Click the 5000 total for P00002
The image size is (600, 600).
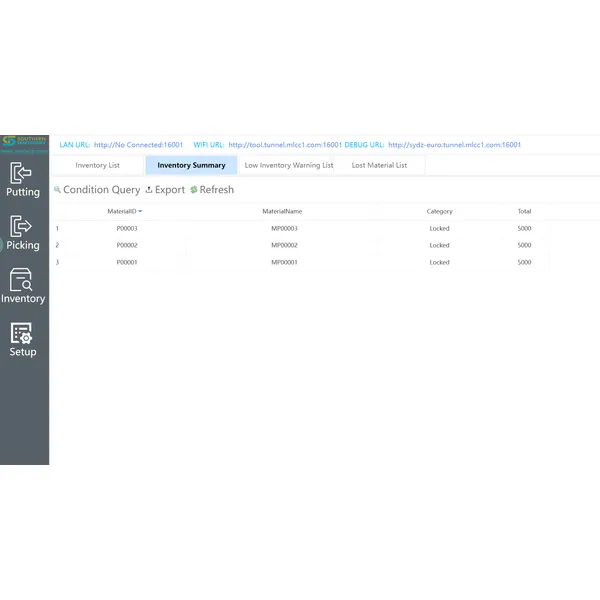pos(524,245)
